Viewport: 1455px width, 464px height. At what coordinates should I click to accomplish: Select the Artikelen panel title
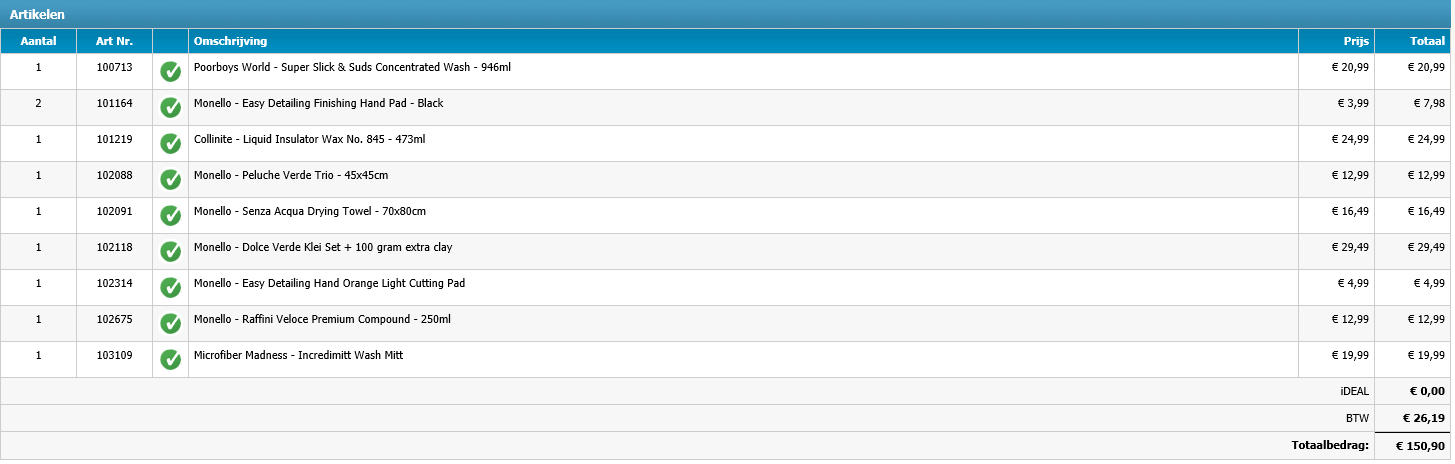click(x=38, y=14)
